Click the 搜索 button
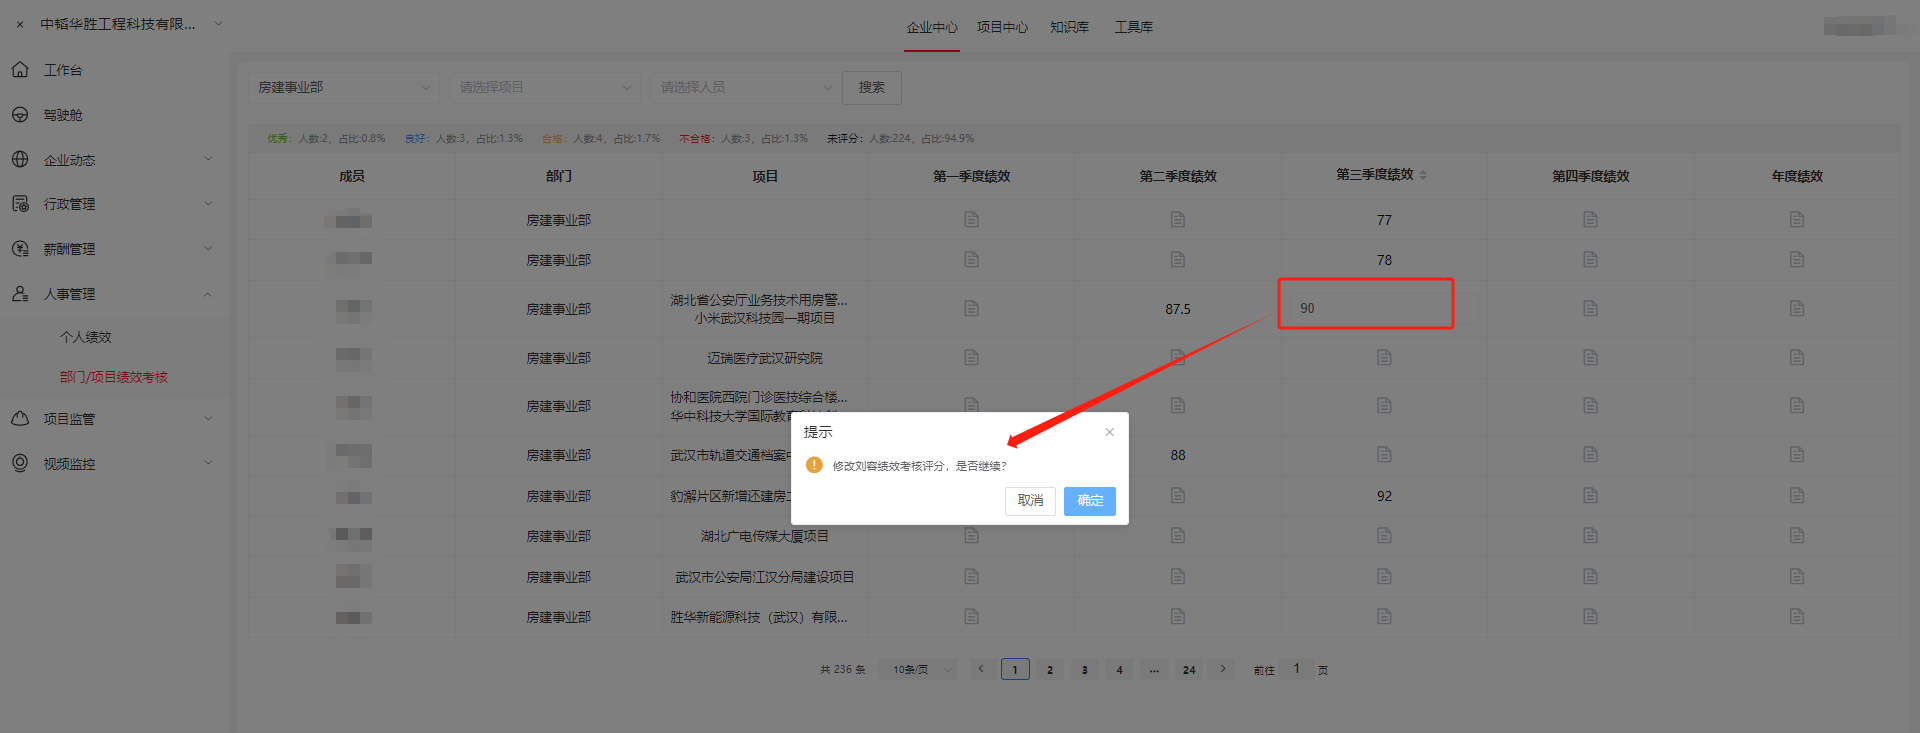The height and width of the screenshot is (733, 1920). point(872,87)
